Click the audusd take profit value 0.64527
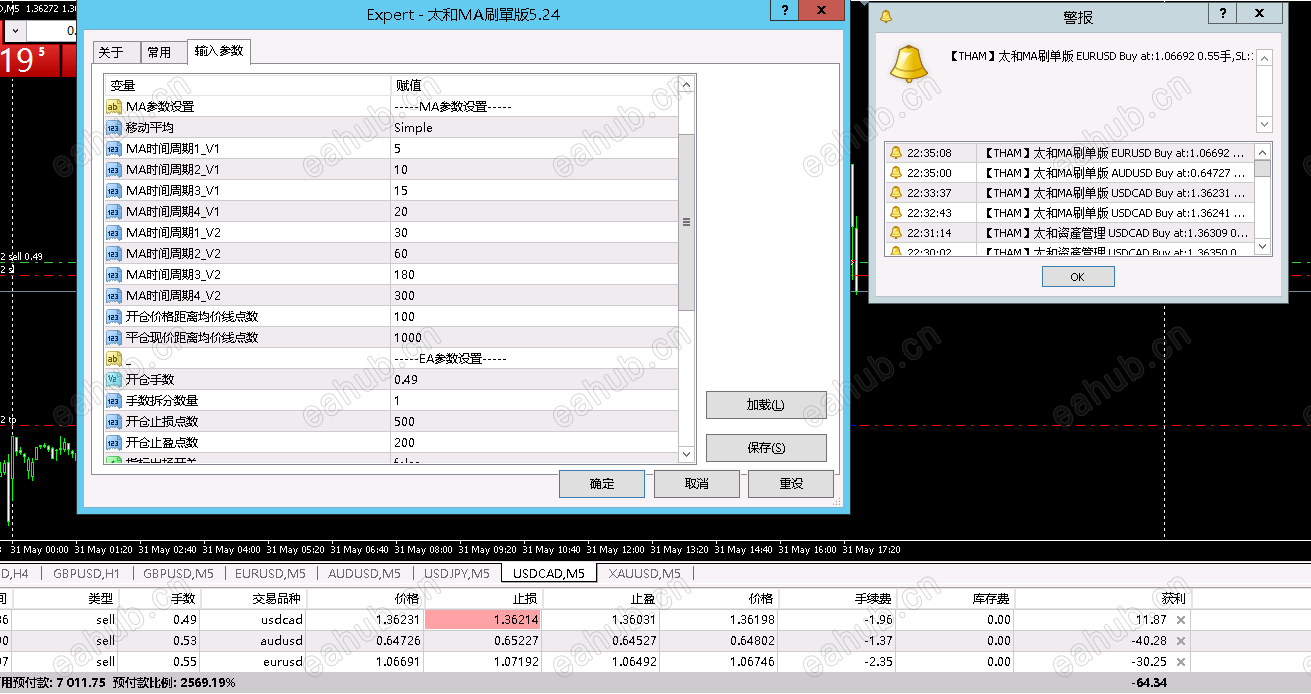This screenshot has height=694, width=1311. [x=635, y=641]
